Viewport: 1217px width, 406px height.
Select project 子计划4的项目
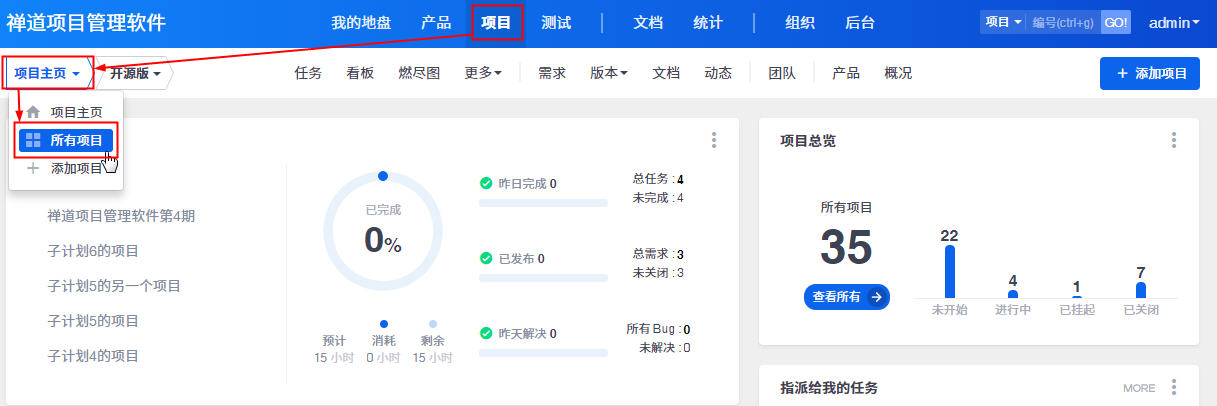(93, 356)
